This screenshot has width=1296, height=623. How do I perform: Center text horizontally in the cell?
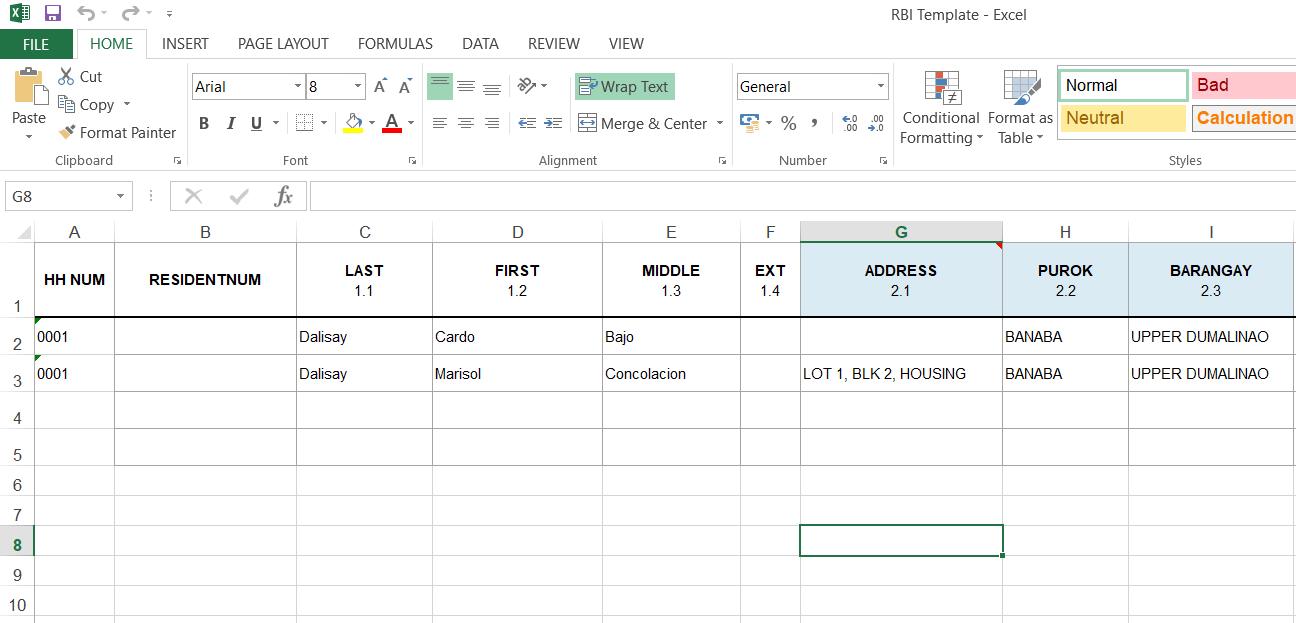click(x=466, y=123)
